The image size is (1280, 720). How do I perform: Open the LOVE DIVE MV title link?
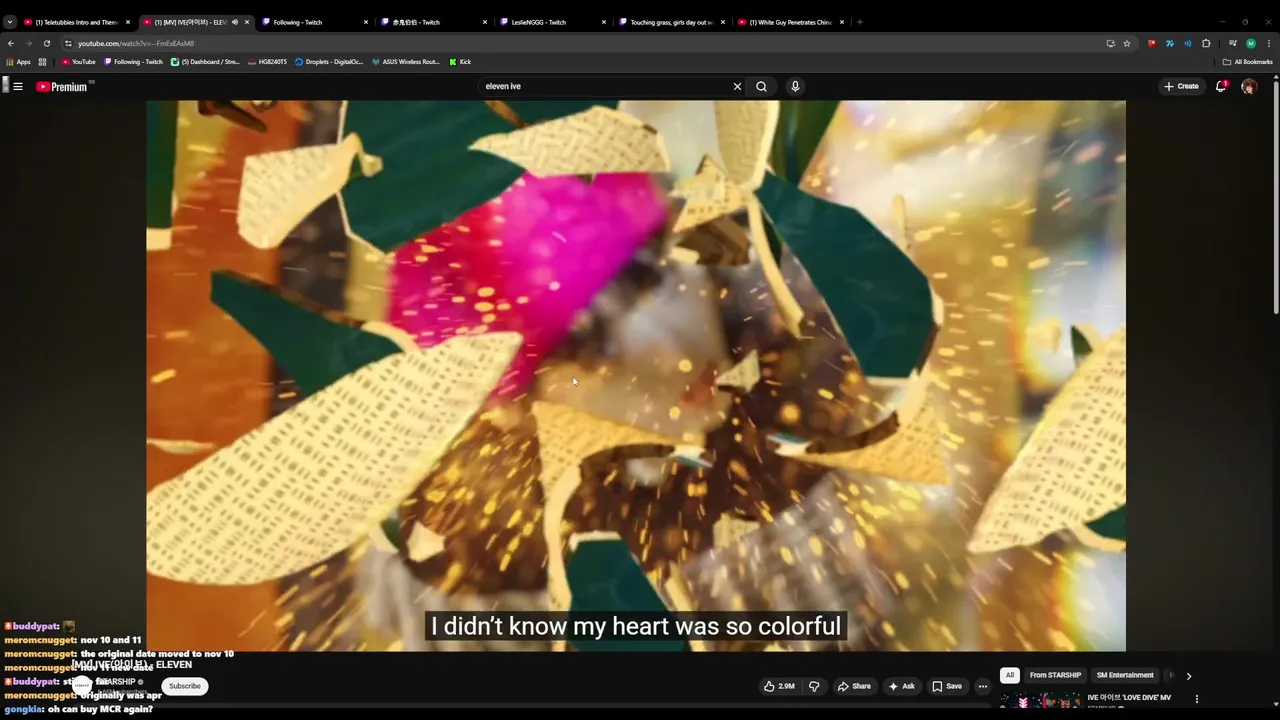(x=1129, y=697)
